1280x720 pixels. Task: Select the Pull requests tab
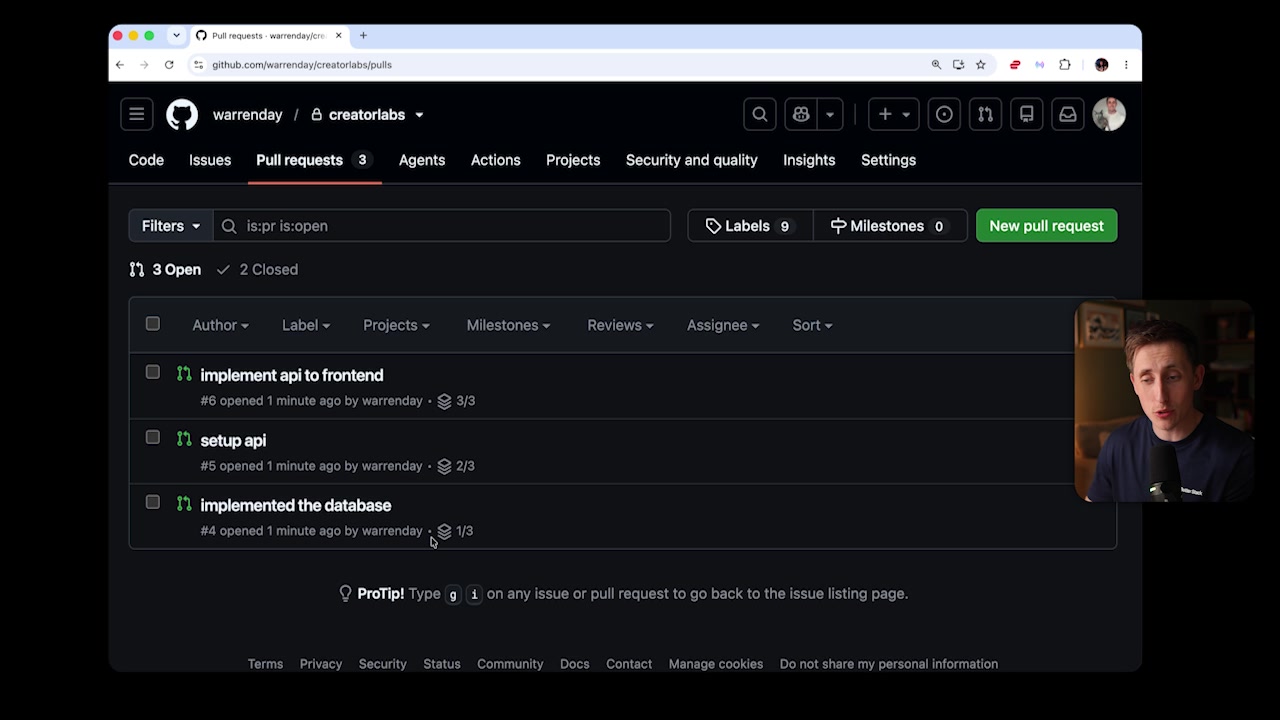click(315, 160)
